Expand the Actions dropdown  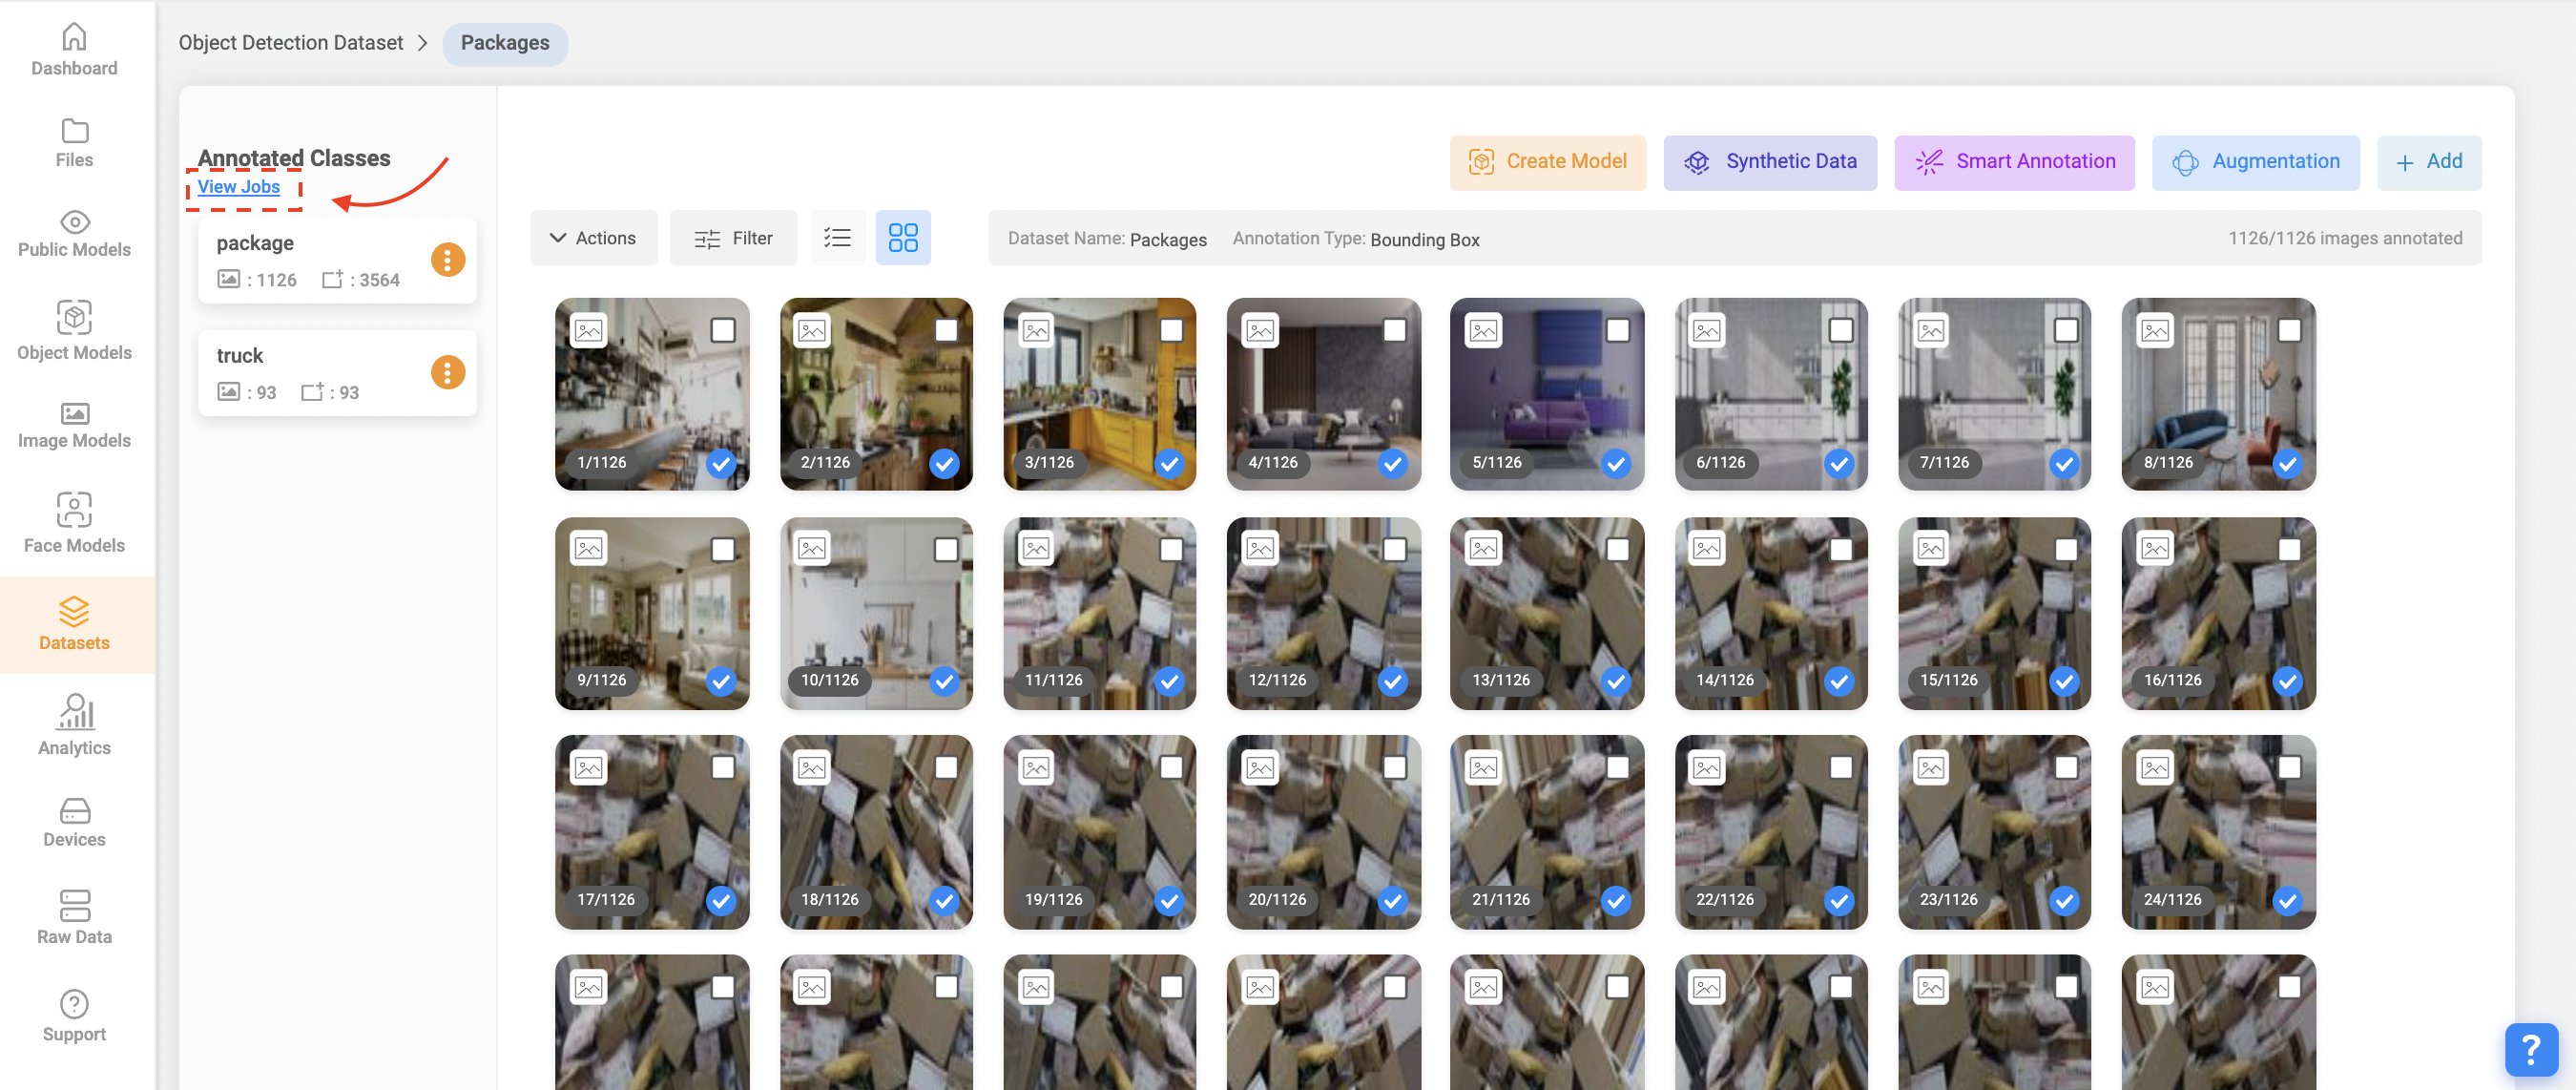tap(594, 237)
